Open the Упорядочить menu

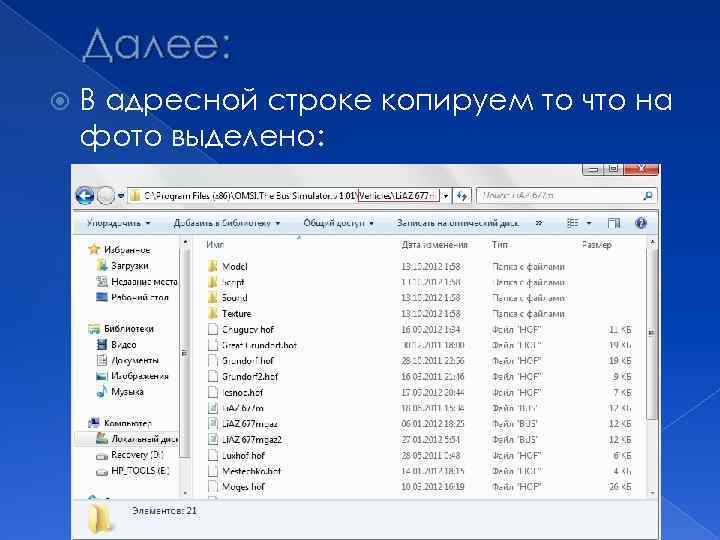118,223
